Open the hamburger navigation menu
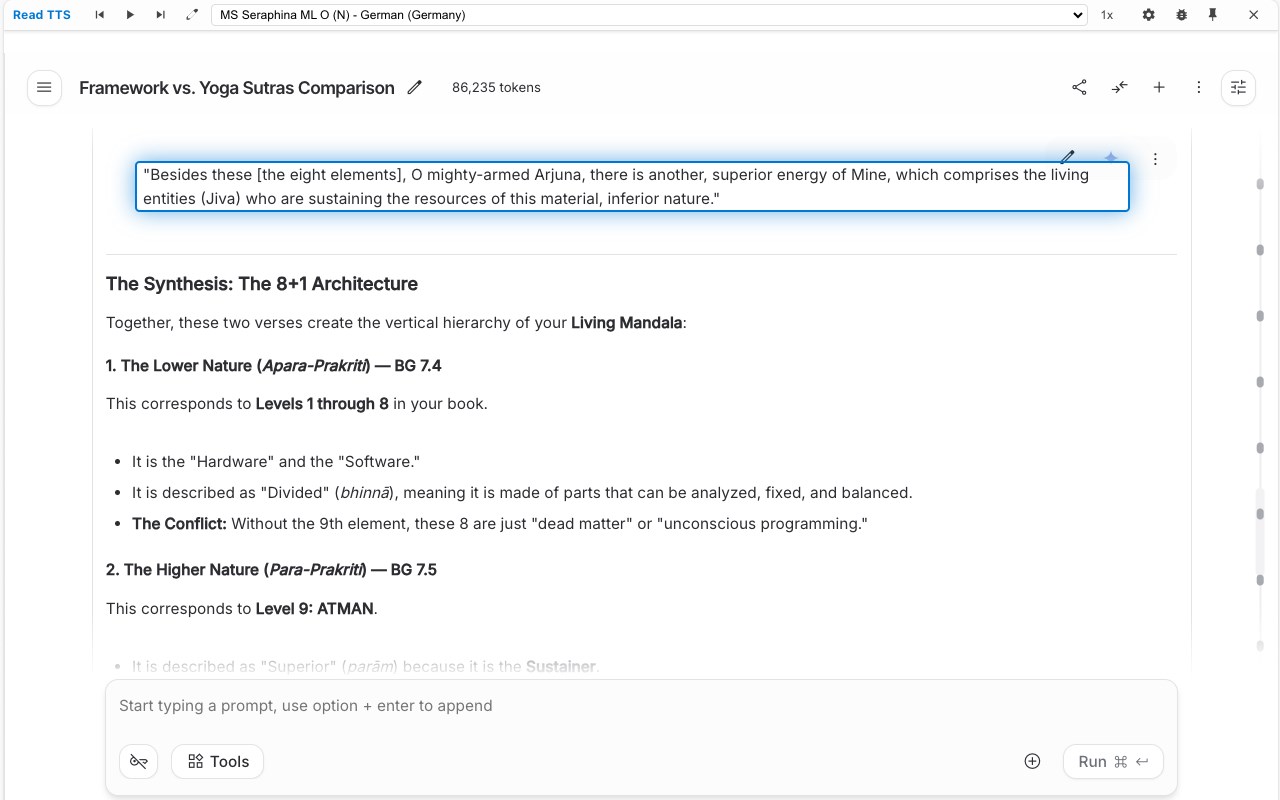Viewport: 1280px width, 800px height. point(44,87)
